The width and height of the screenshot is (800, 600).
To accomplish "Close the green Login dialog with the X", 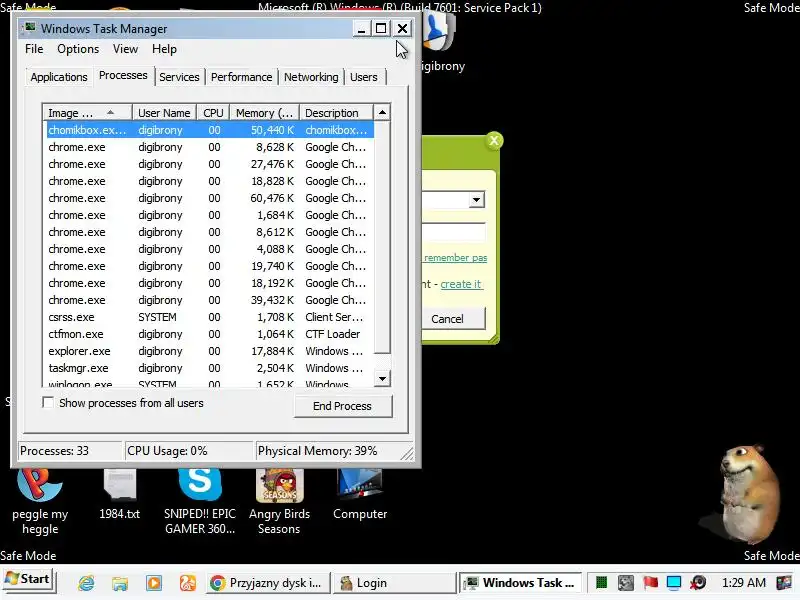I will [x=493, y=141].
